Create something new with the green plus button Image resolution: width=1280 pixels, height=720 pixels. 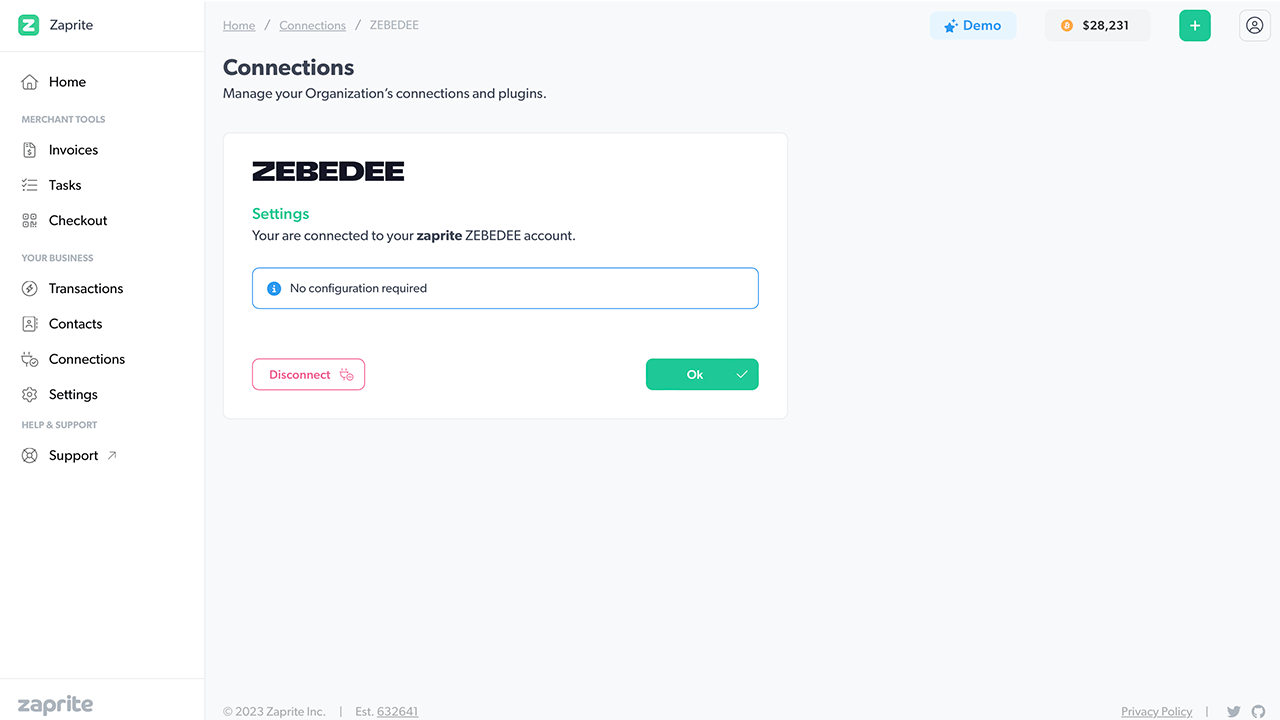[x=1194, y=25]
